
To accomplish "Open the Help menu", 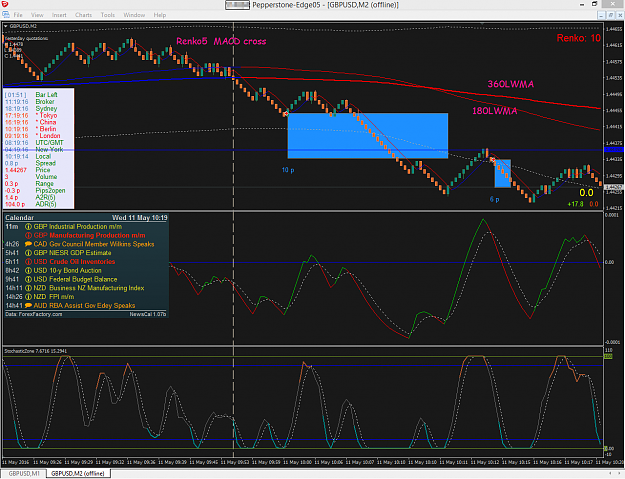I will click(159, 15).
